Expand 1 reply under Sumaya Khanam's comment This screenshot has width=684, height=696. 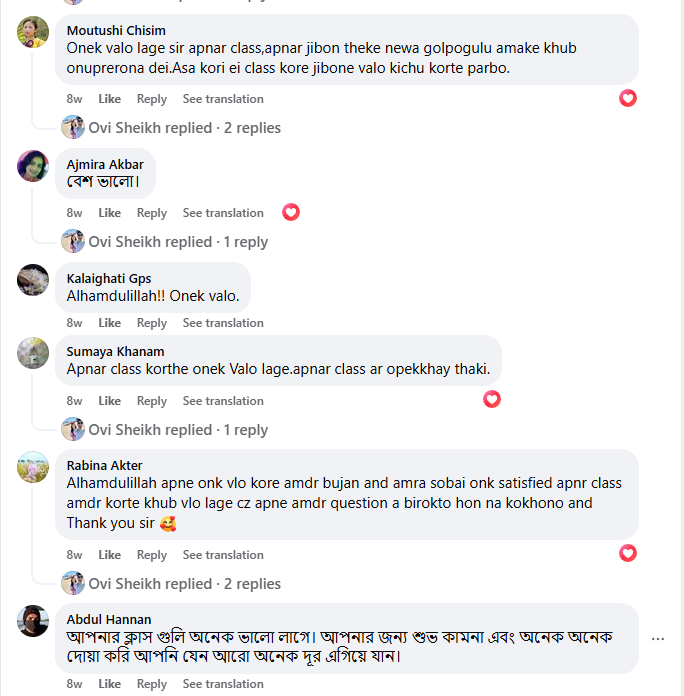(x=179, y=430)
